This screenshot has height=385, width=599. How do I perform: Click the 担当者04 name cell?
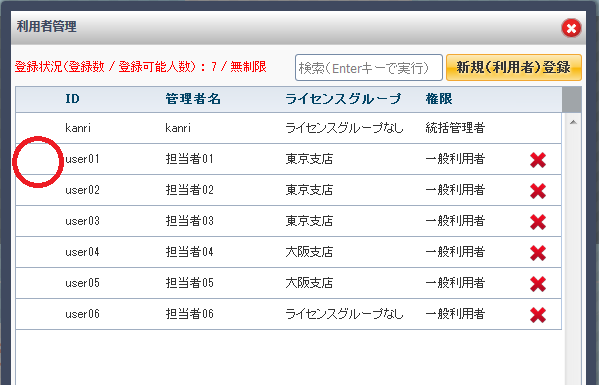[x=189, y=252]
